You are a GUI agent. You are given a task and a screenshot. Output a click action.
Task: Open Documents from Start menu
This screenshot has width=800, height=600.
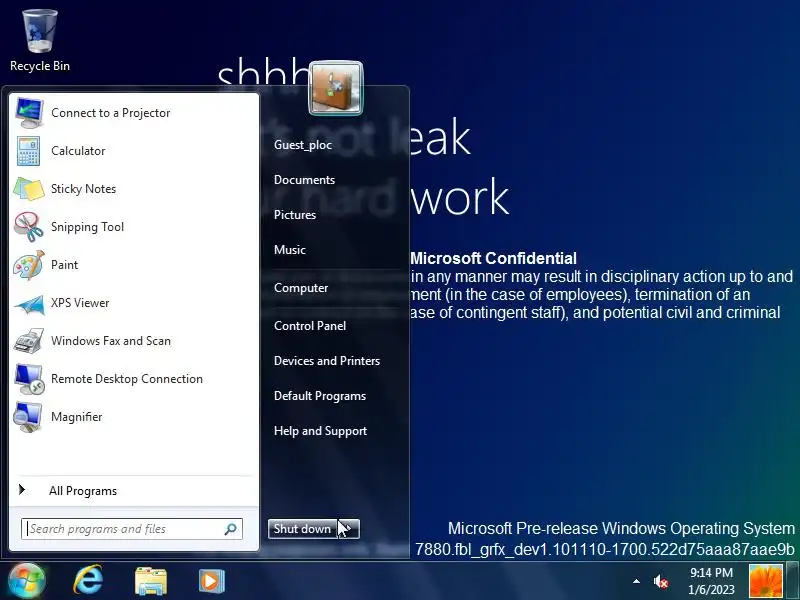[x=305, y=180]
